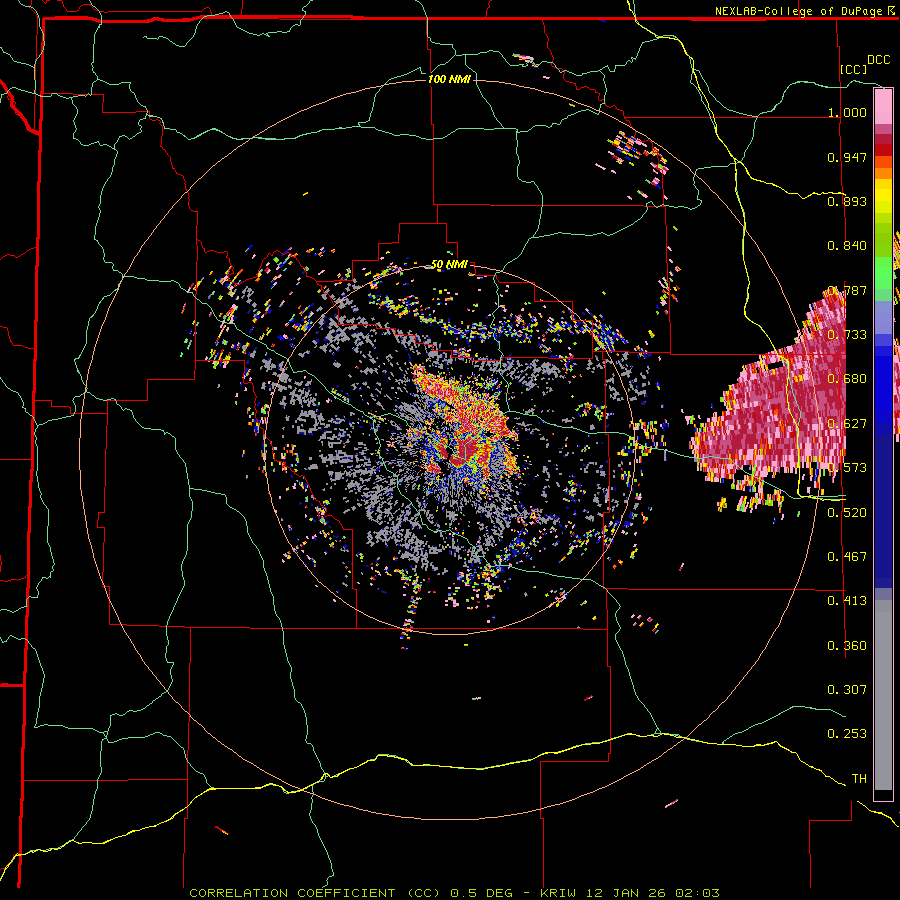Click the 0.893 scale value
This screenshot has height=900, width=900.
[x=847, y=201]
